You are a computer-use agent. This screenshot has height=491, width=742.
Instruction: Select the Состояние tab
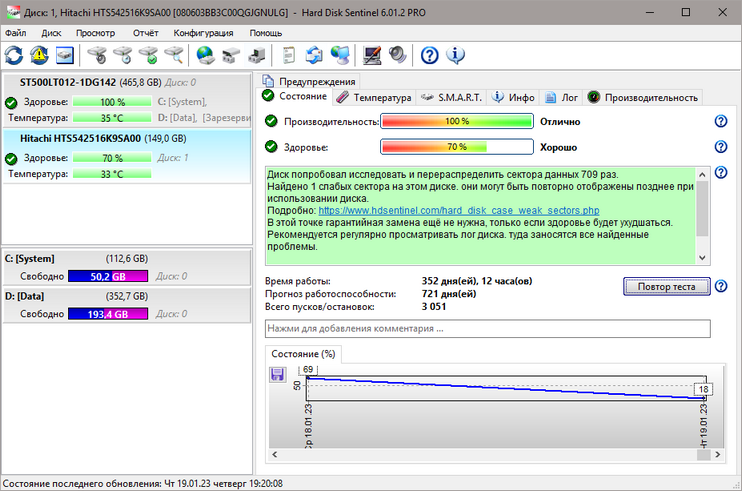[294, 96]
